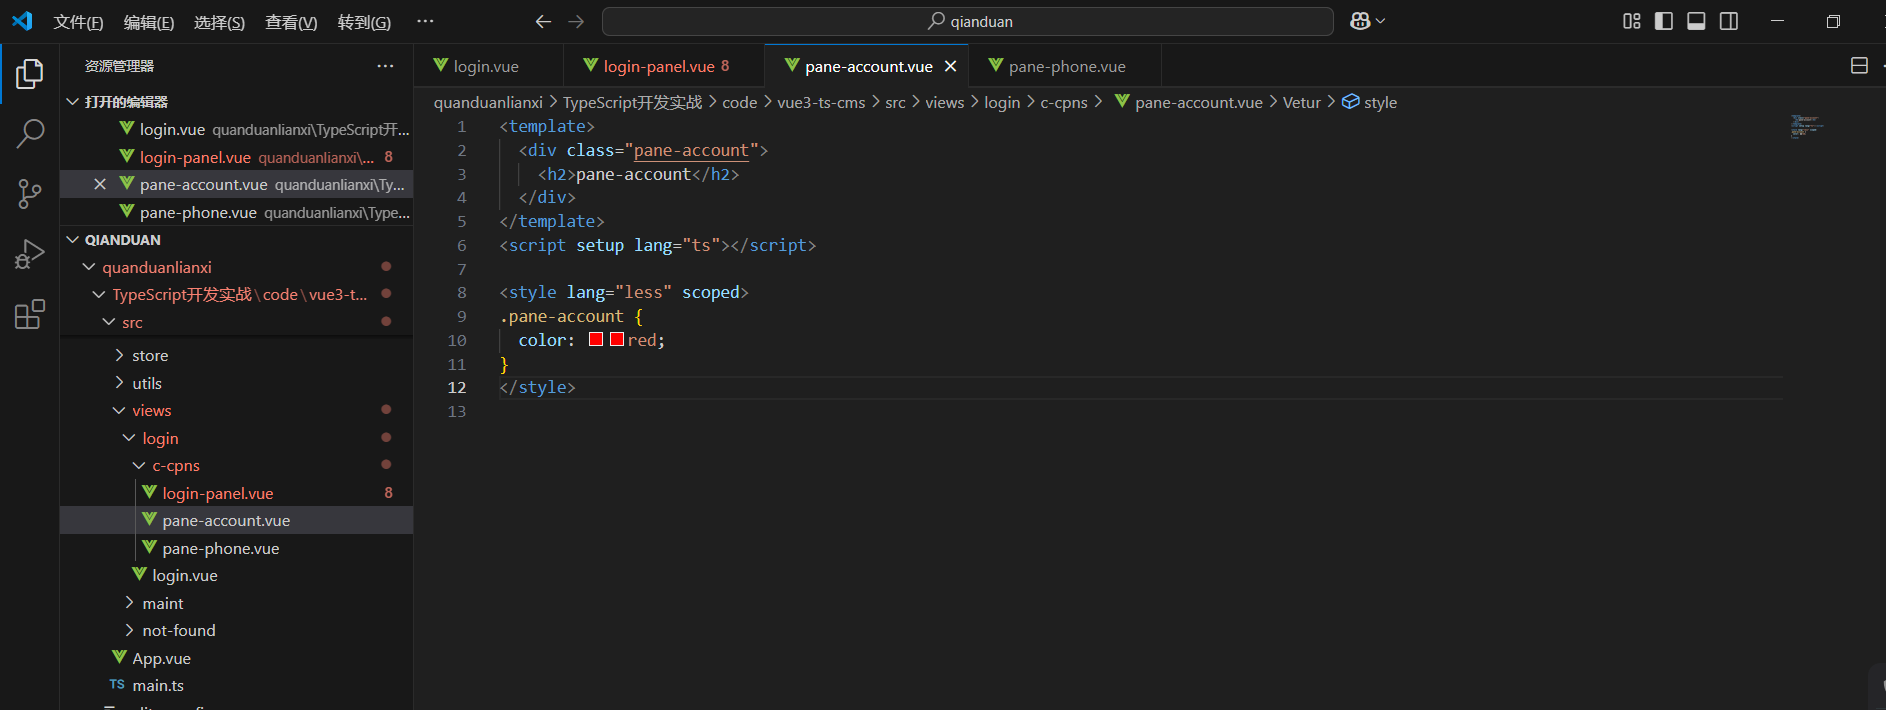Switch to the pane-phone.vue tab

point(1067,66)
